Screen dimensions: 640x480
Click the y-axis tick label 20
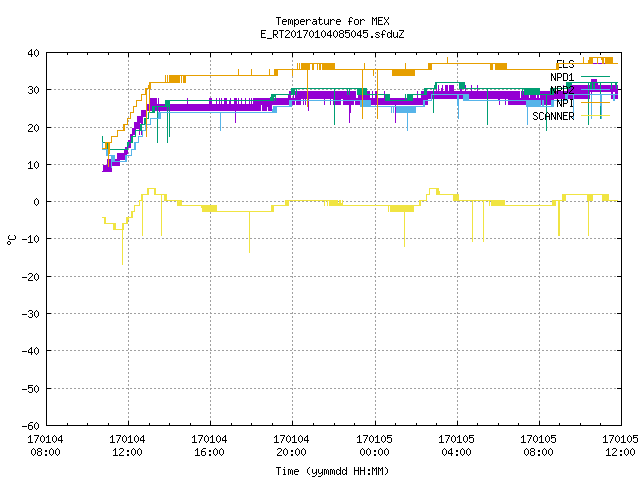(x=33, y=128)
